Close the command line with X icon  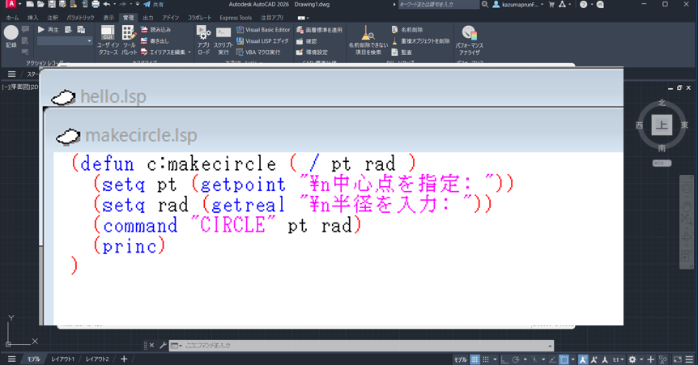[x=152, y=345]
